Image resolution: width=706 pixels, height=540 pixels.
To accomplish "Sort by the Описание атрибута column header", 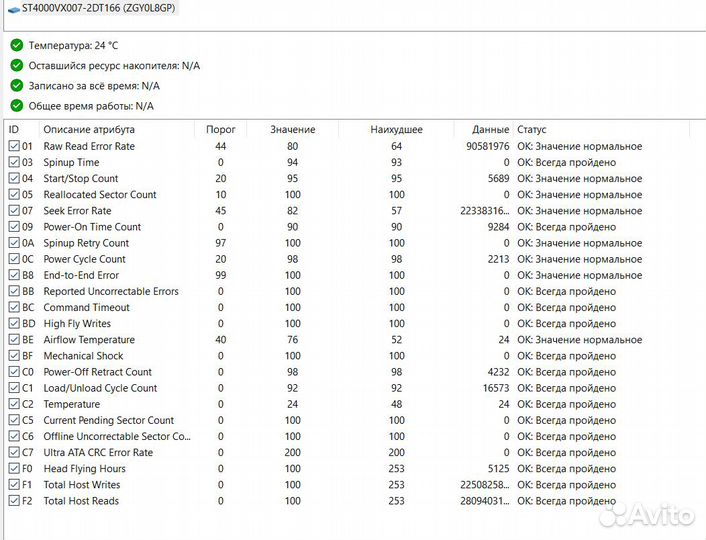I will [88, 130].
